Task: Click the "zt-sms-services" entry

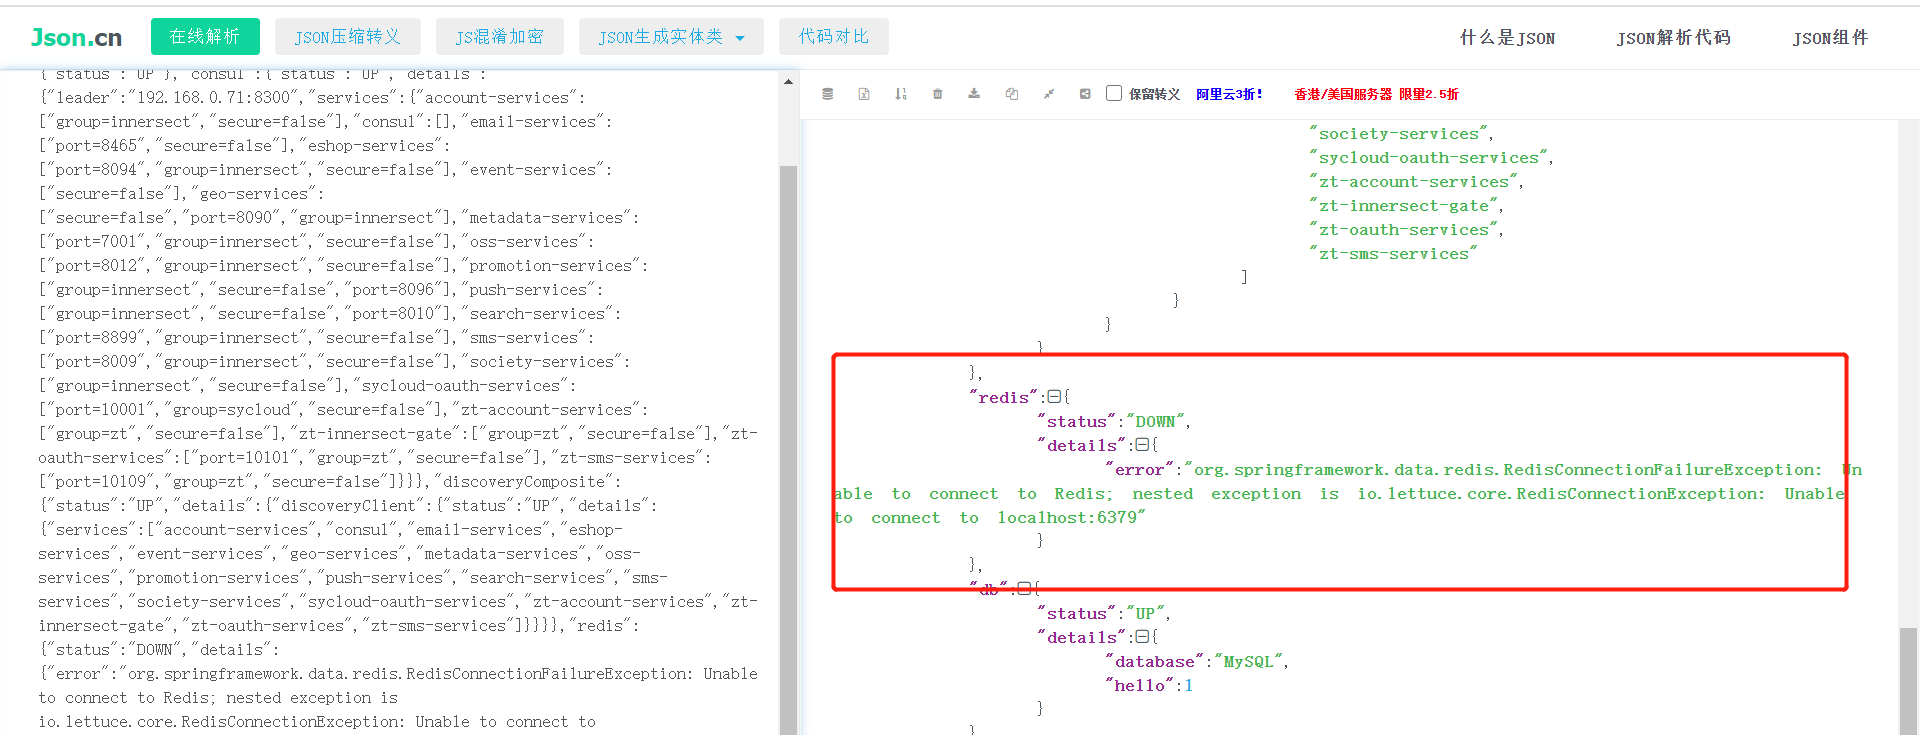Action: (x=1393, y=254)
